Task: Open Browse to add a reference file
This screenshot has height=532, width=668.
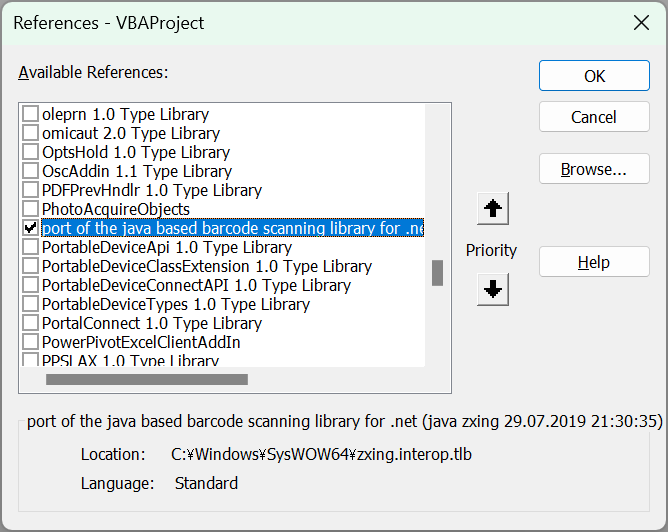Action: (x=594, y=169)
